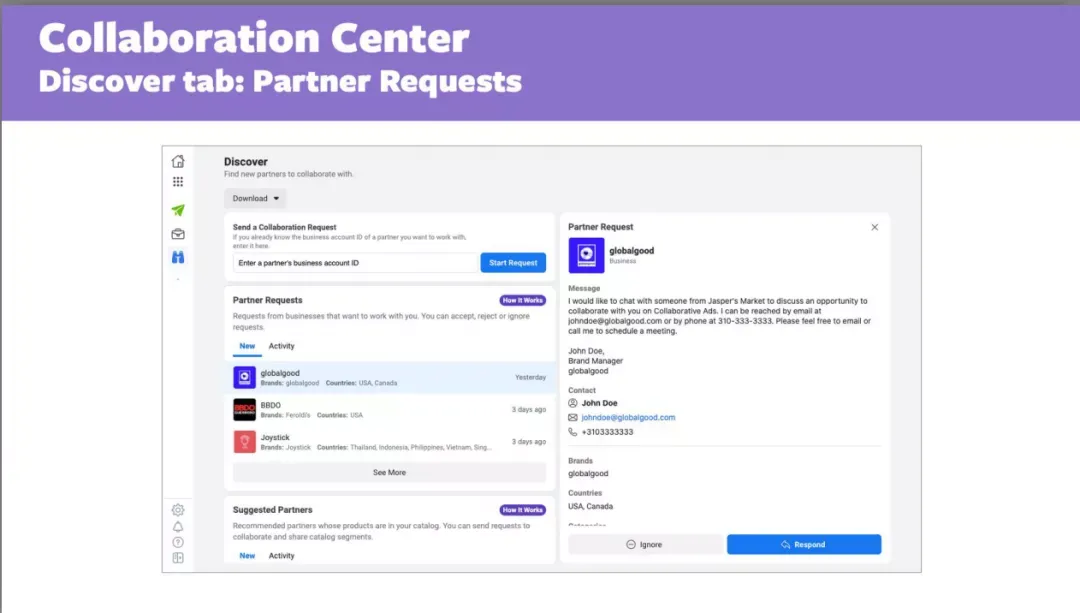This screenshot has height=613, width=1080.
Task: Focus the partner's business account ID field
Action: [x=355, y=262]
